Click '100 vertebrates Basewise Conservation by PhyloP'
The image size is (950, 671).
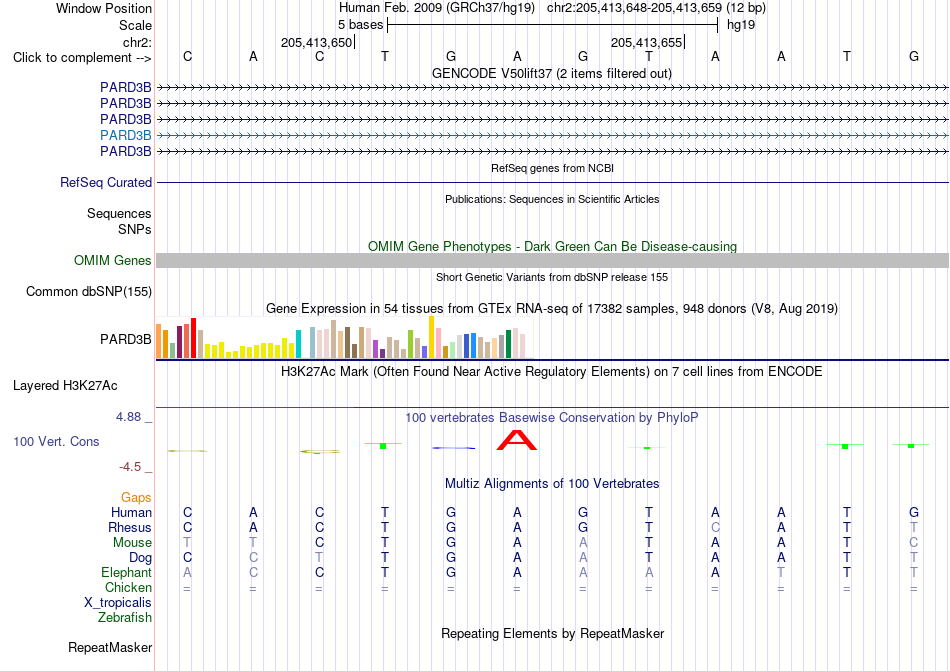[x=551, y=417]
